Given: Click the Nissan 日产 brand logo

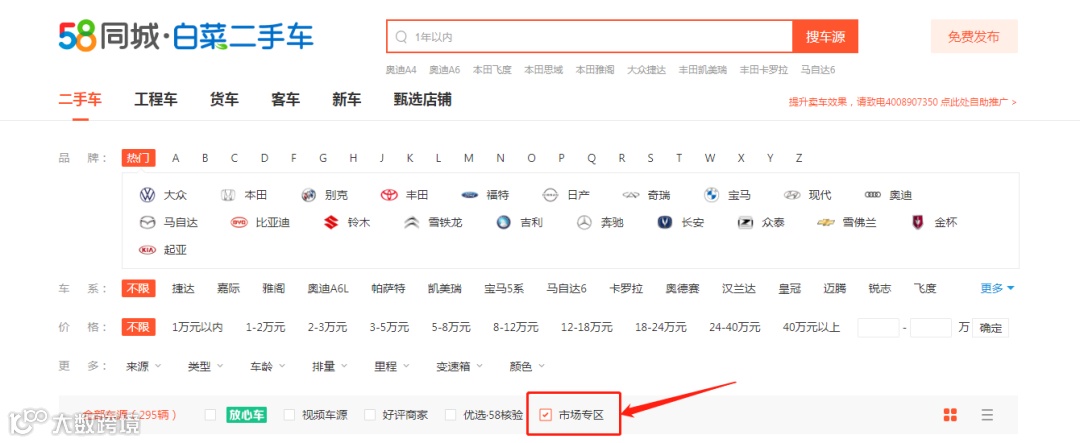Looking at the screenshot, I should coord(550,195).
